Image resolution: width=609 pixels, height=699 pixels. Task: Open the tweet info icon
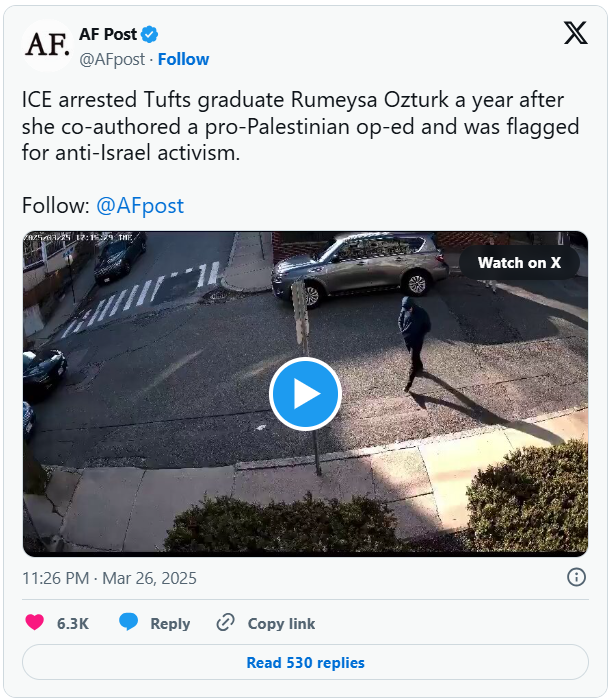576,577
